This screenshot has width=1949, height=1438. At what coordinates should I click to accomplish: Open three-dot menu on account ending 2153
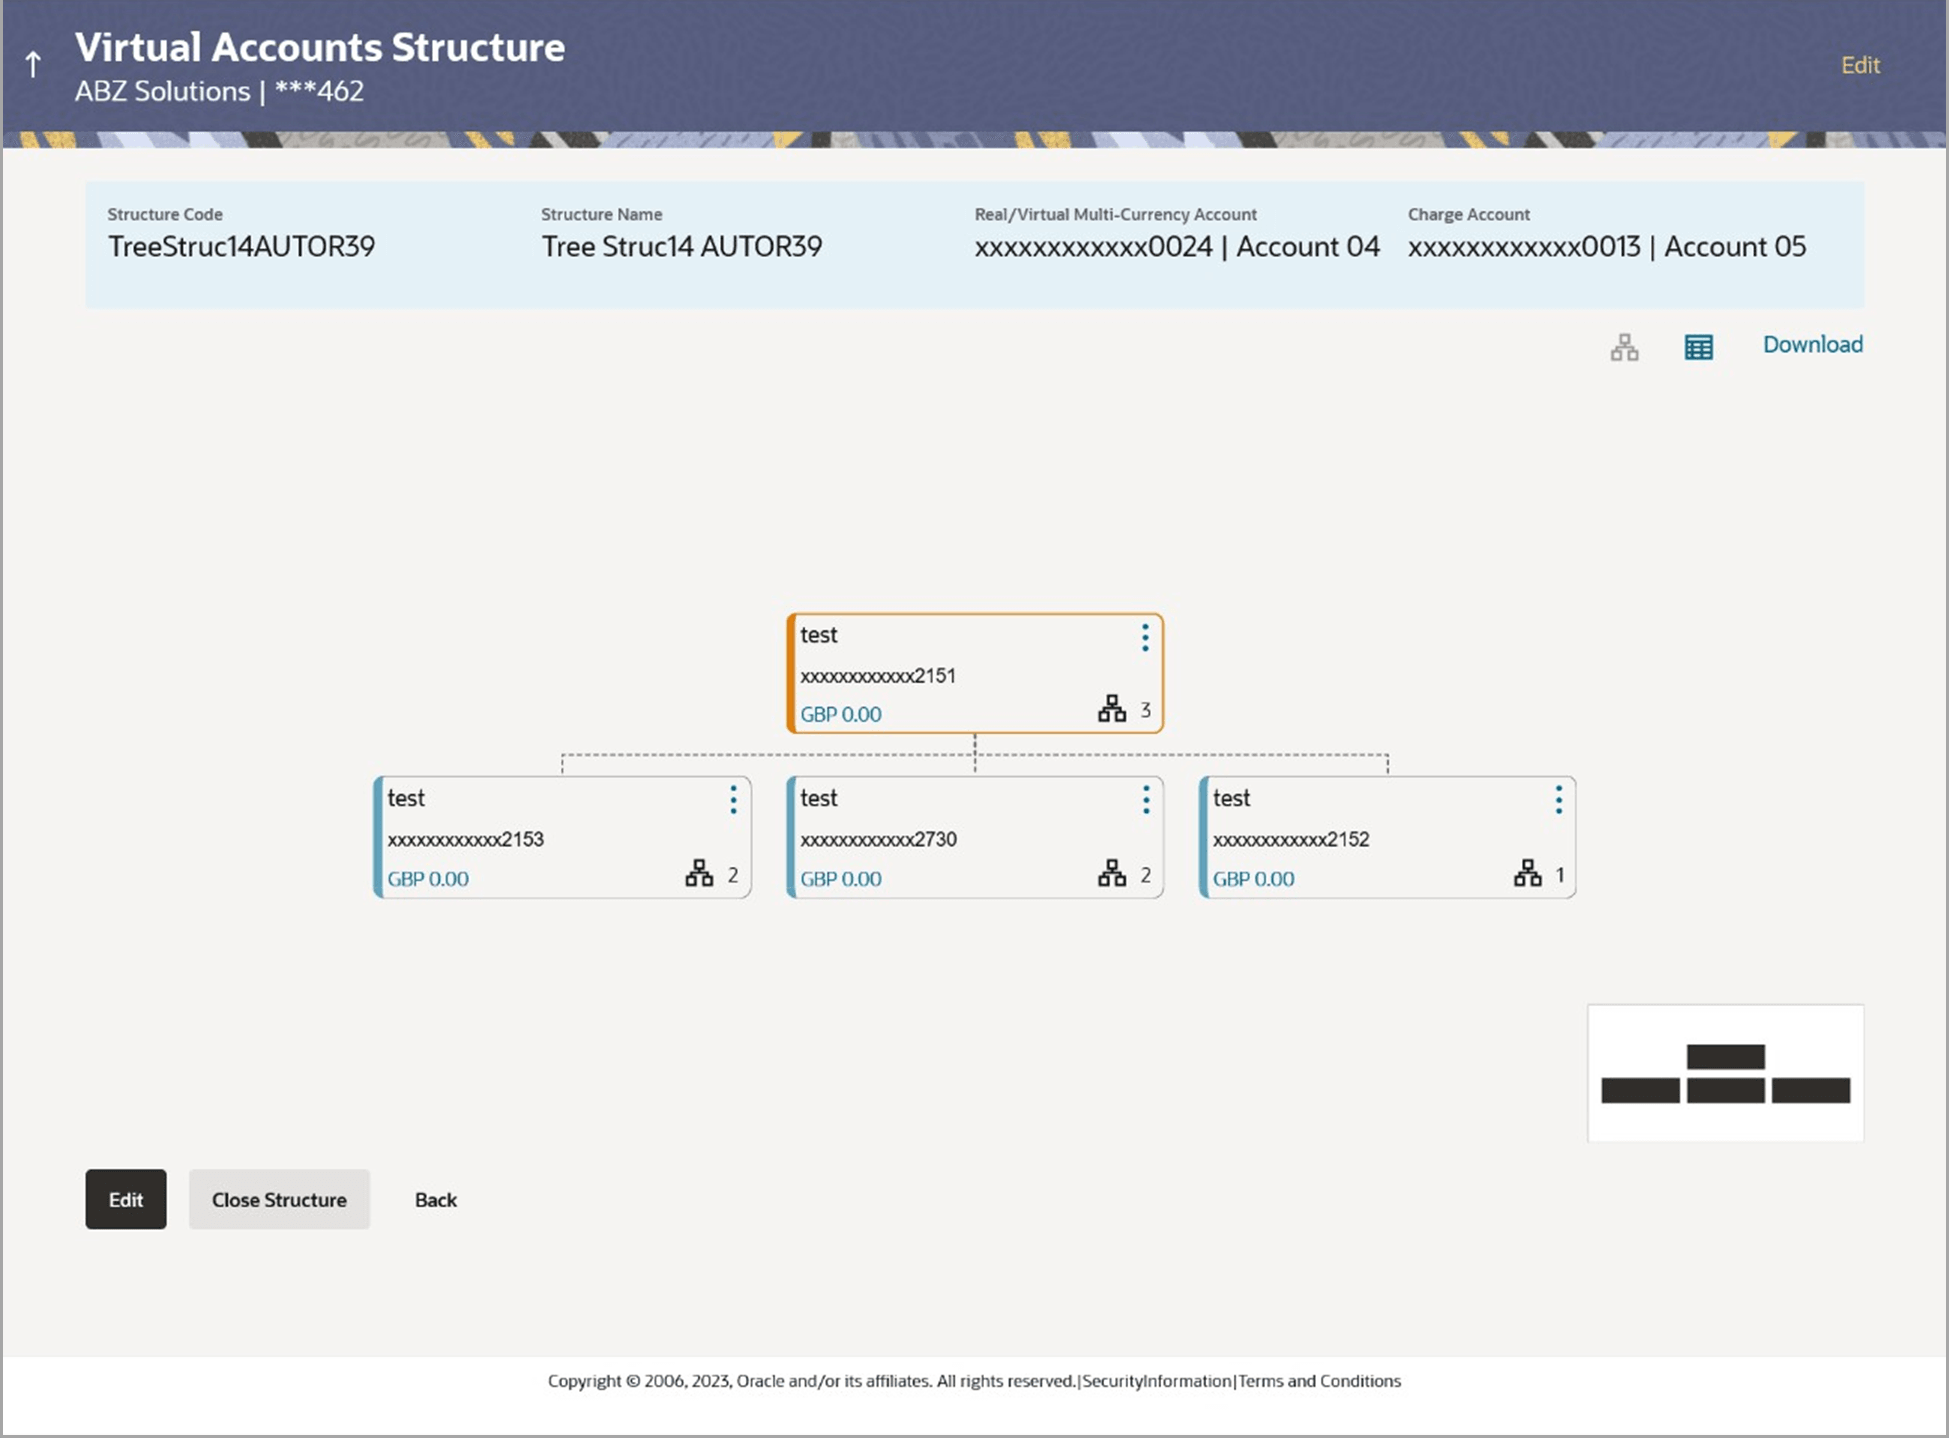coord(733,800)
